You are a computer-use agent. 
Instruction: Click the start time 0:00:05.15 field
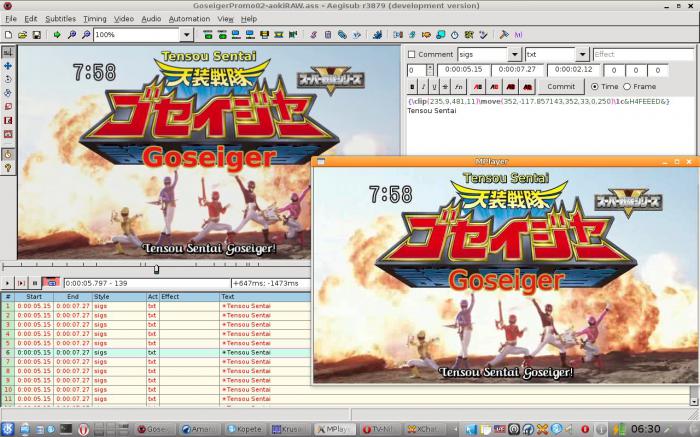463,70
